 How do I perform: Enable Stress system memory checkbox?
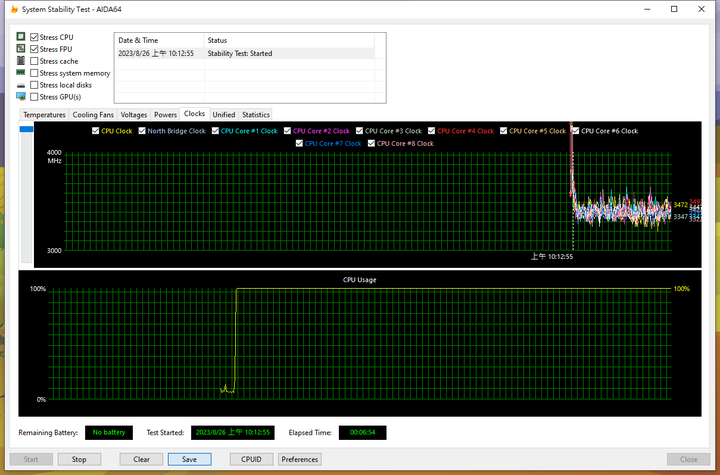coord(34,73)
